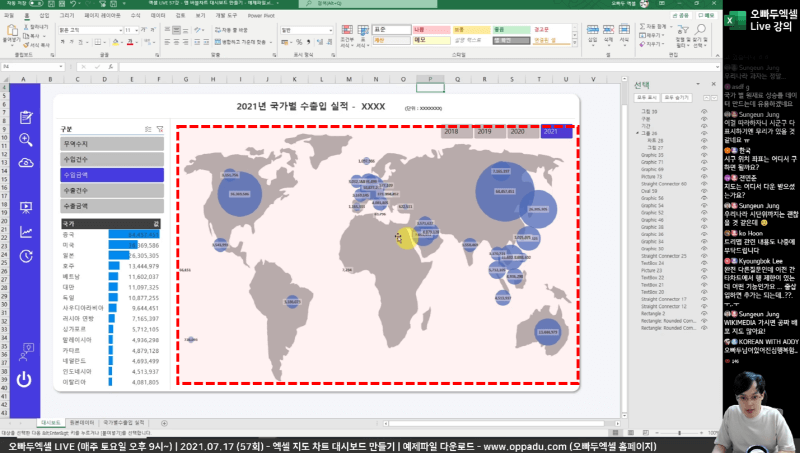Click the line chart icon in sidebar
Viewport: 800px width, 453px height.
[26, 232]
